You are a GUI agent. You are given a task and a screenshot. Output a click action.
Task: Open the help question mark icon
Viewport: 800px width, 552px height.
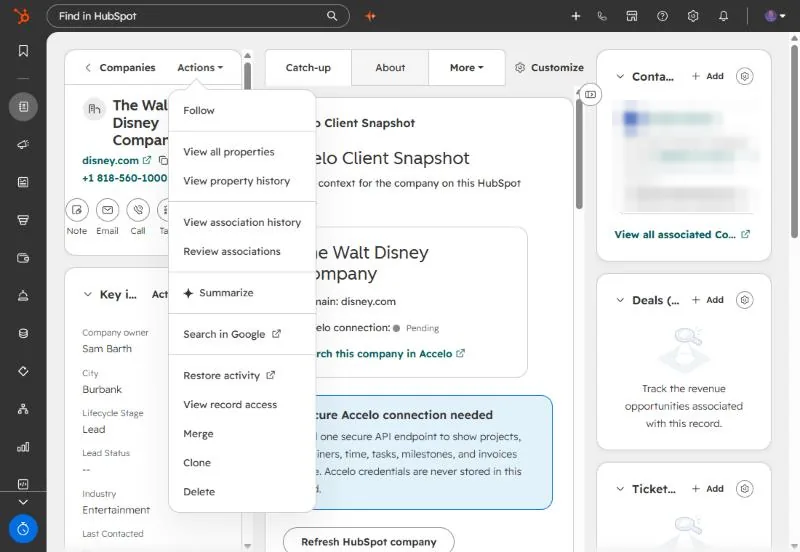coord(662,16)
